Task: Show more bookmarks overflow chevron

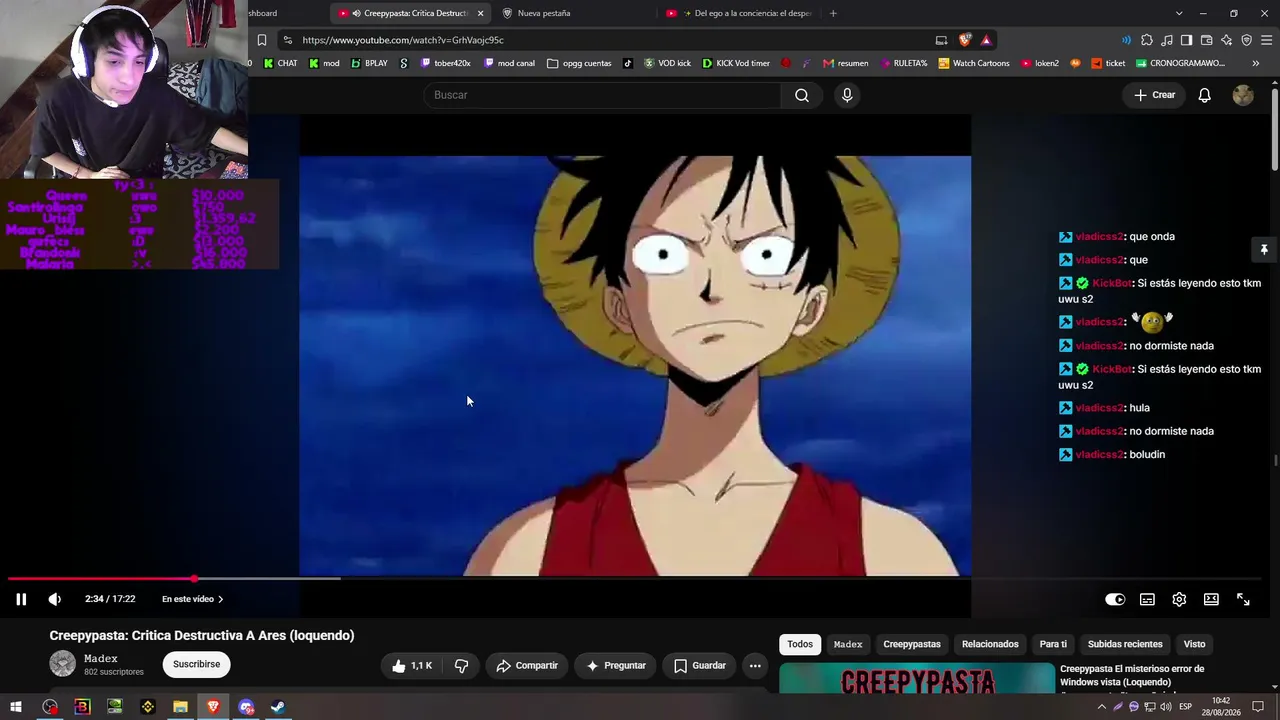Action: 1256,63
